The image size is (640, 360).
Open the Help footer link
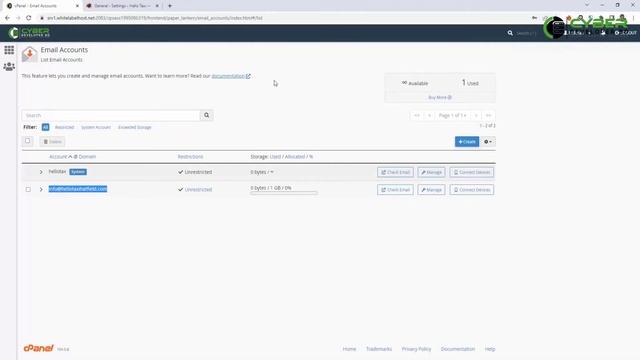click(490, 349)
